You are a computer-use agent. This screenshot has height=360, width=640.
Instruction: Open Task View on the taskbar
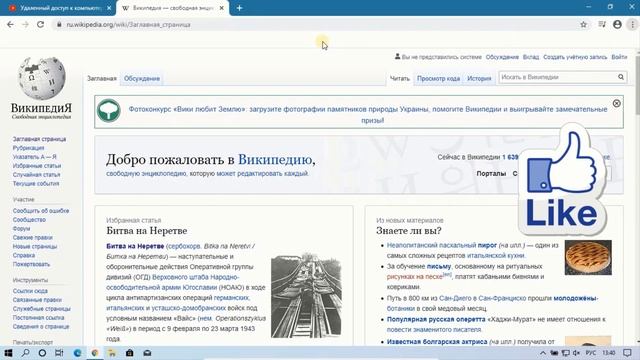(59, 353)
